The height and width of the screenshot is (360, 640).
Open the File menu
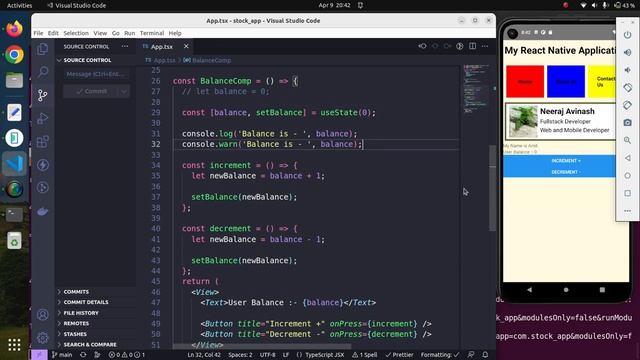tap(38, 33)
